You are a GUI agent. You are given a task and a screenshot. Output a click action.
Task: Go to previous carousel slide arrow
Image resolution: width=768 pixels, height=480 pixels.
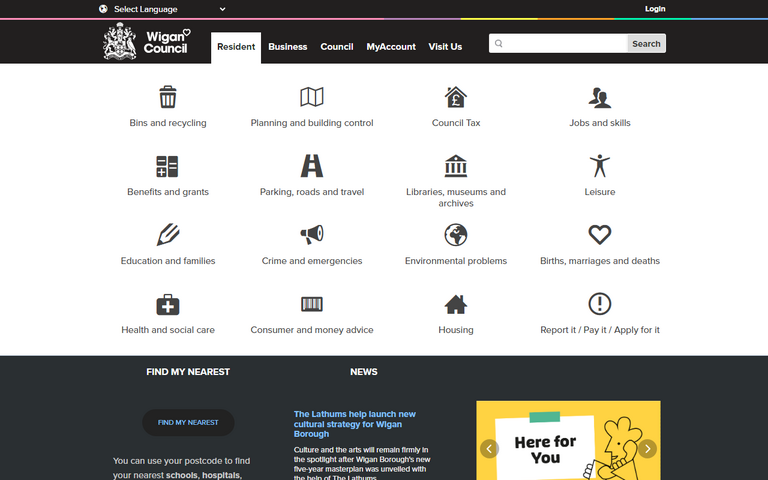(489, 448)
